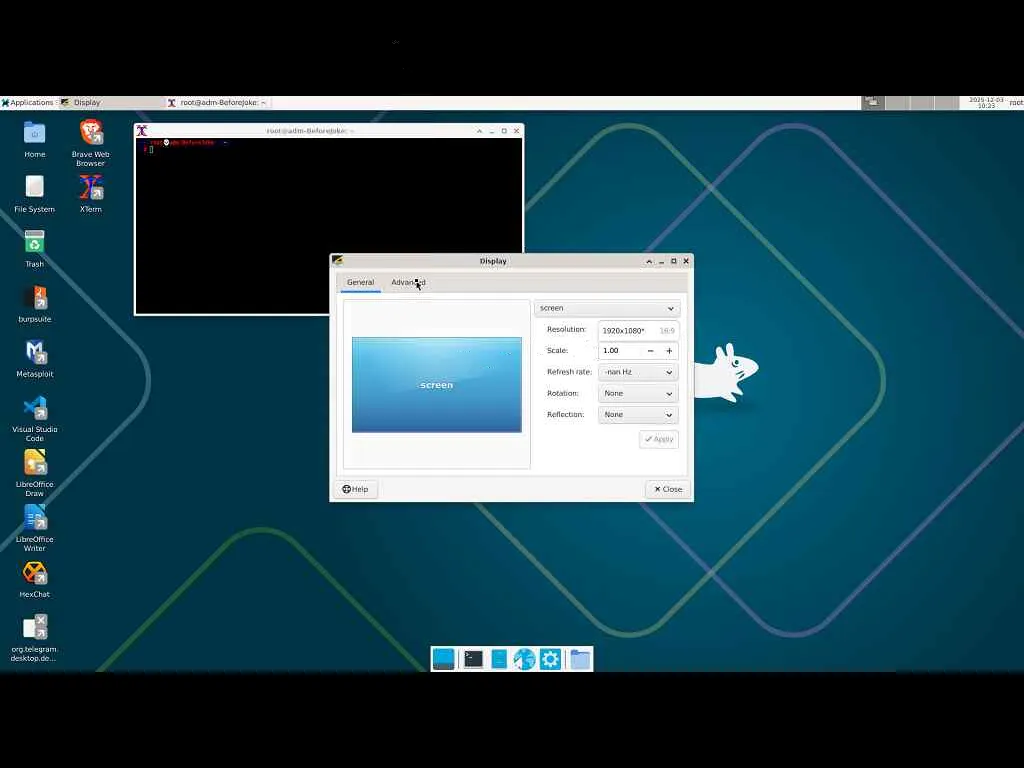Open the blue document icon in the dock
The width and height of the screenshot is (1024, 768).
tap(499, 659)
